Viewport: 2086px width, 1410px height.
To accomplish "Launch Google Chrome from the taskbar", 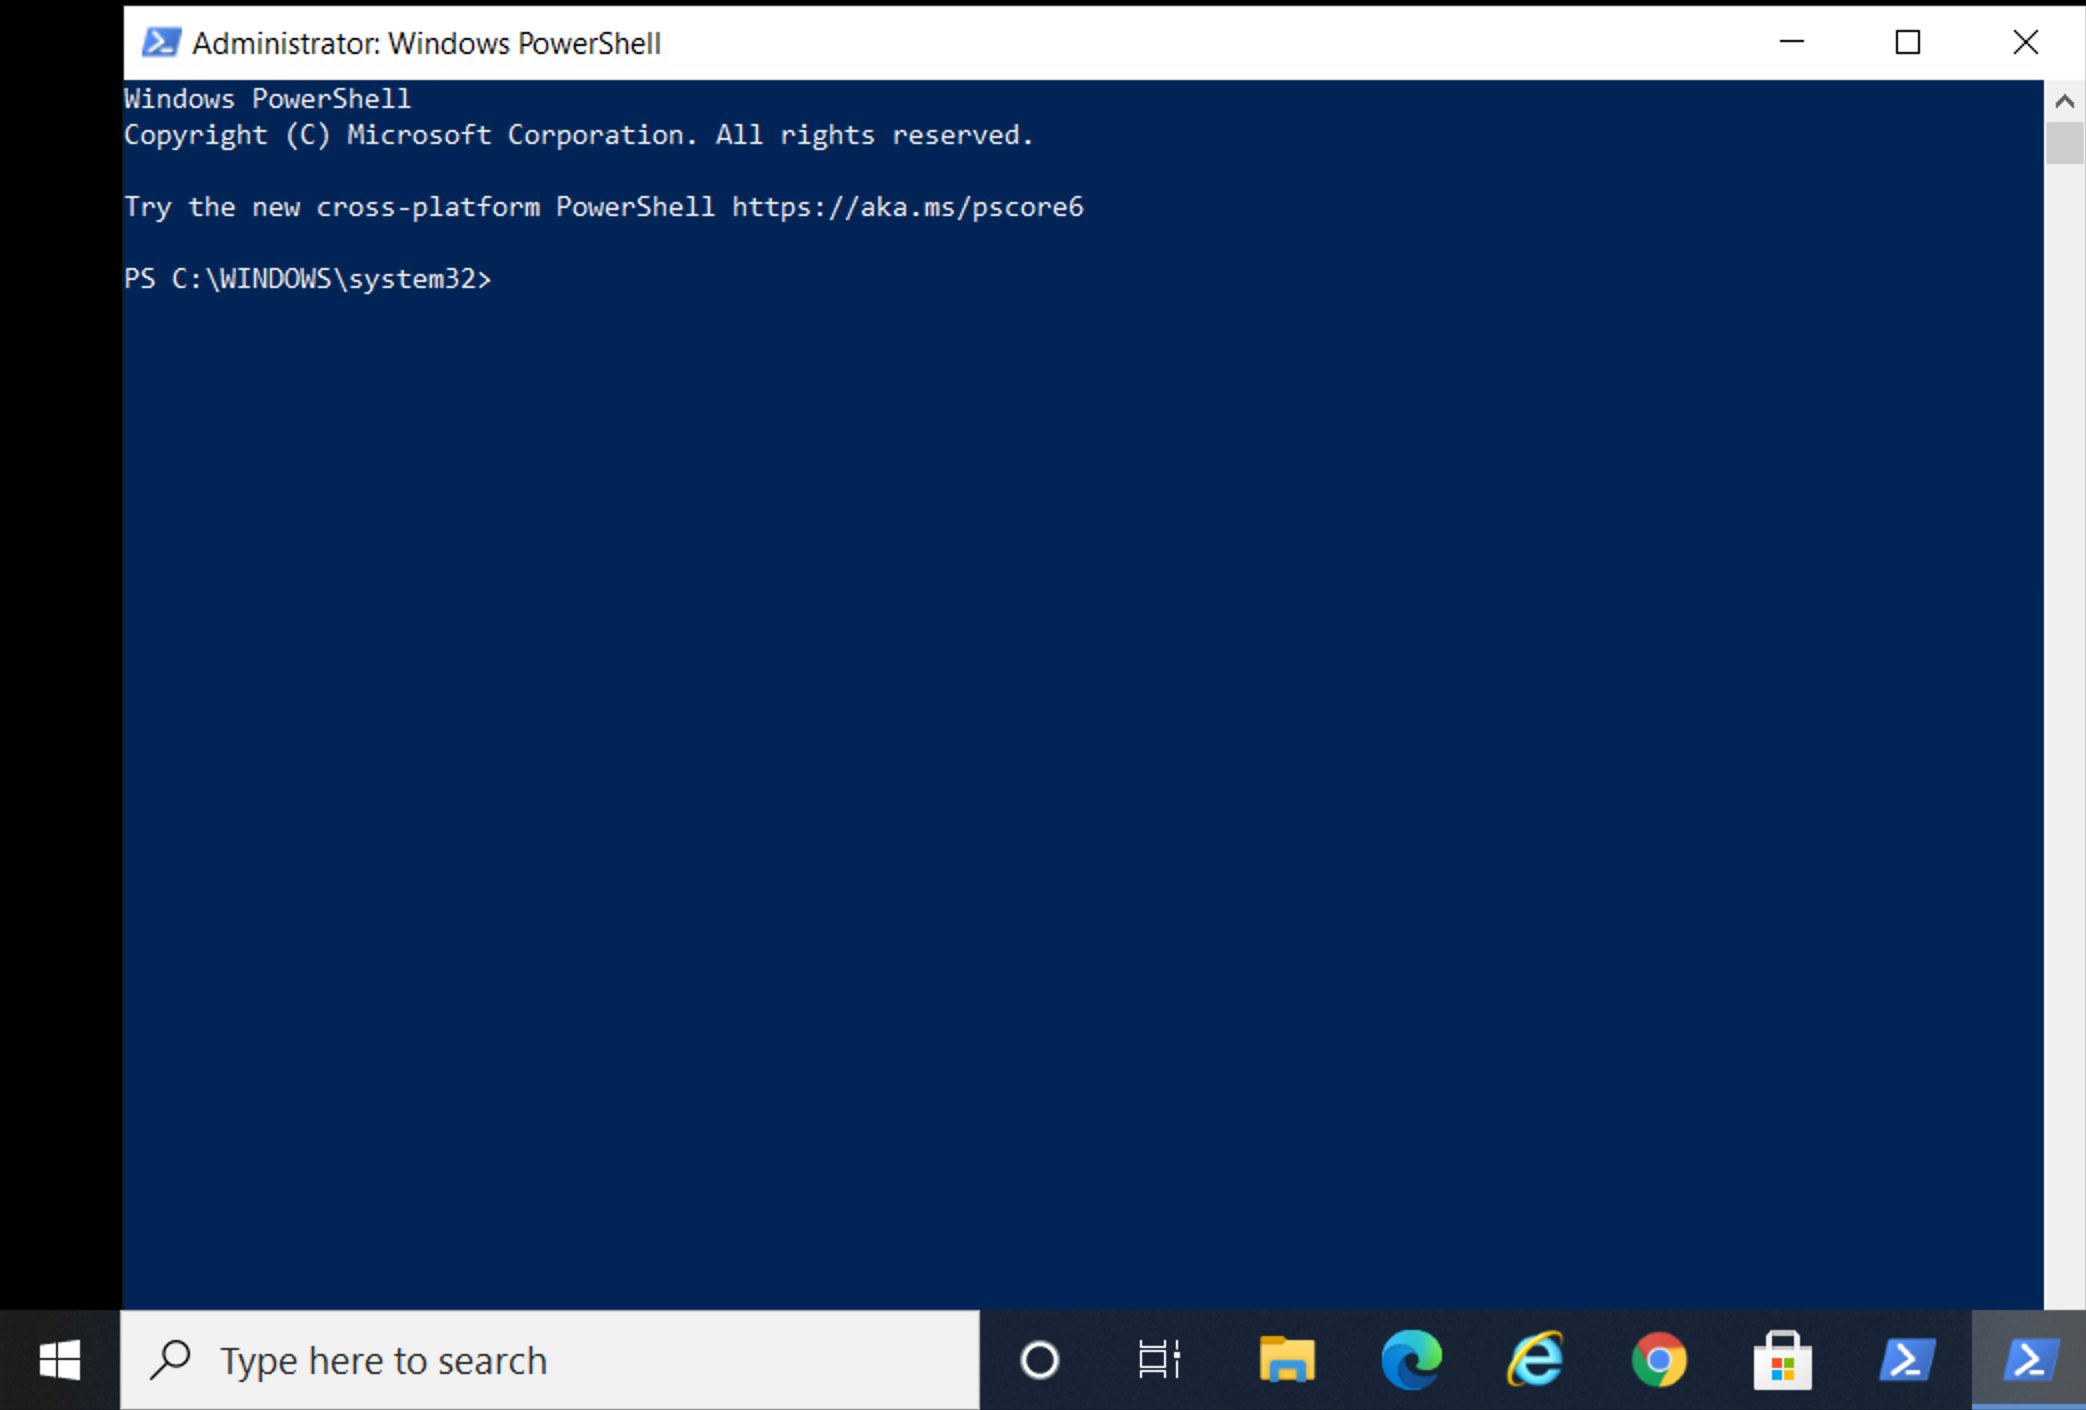I will [1659, 1360].
